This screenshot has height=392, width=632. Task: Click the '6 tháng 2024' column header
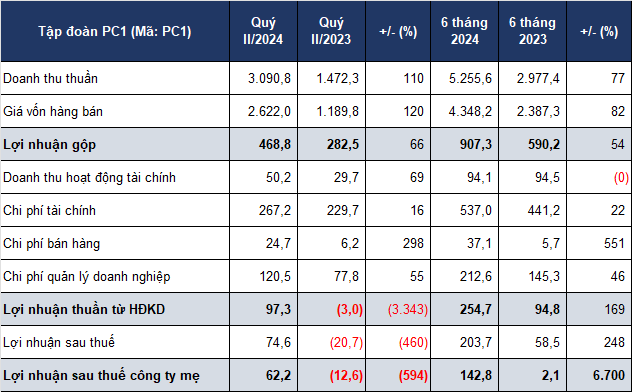click(x=464, y=31)
